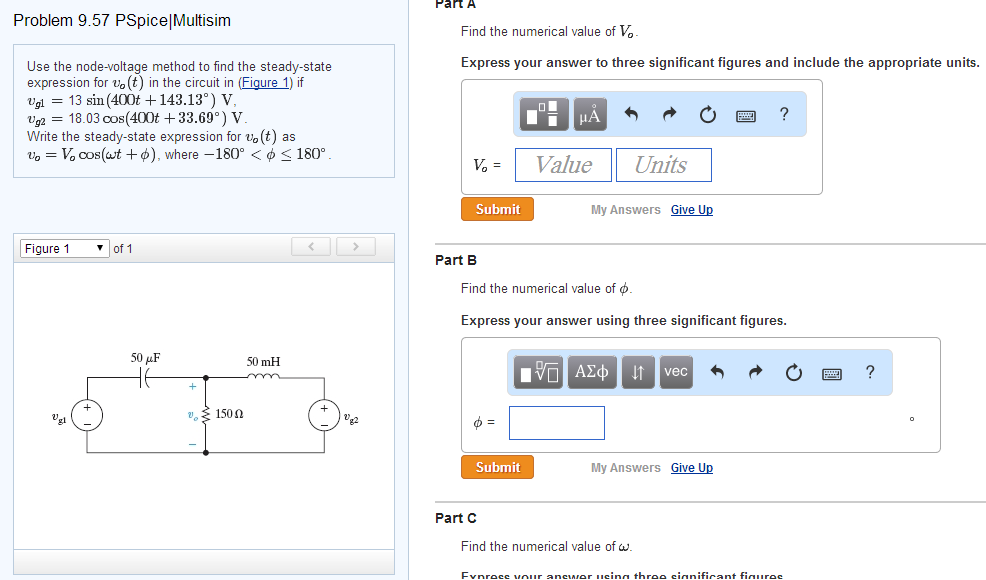Reset Part A answer with the reset icon
Screen dimensions: 986x580
pos(707,114)
